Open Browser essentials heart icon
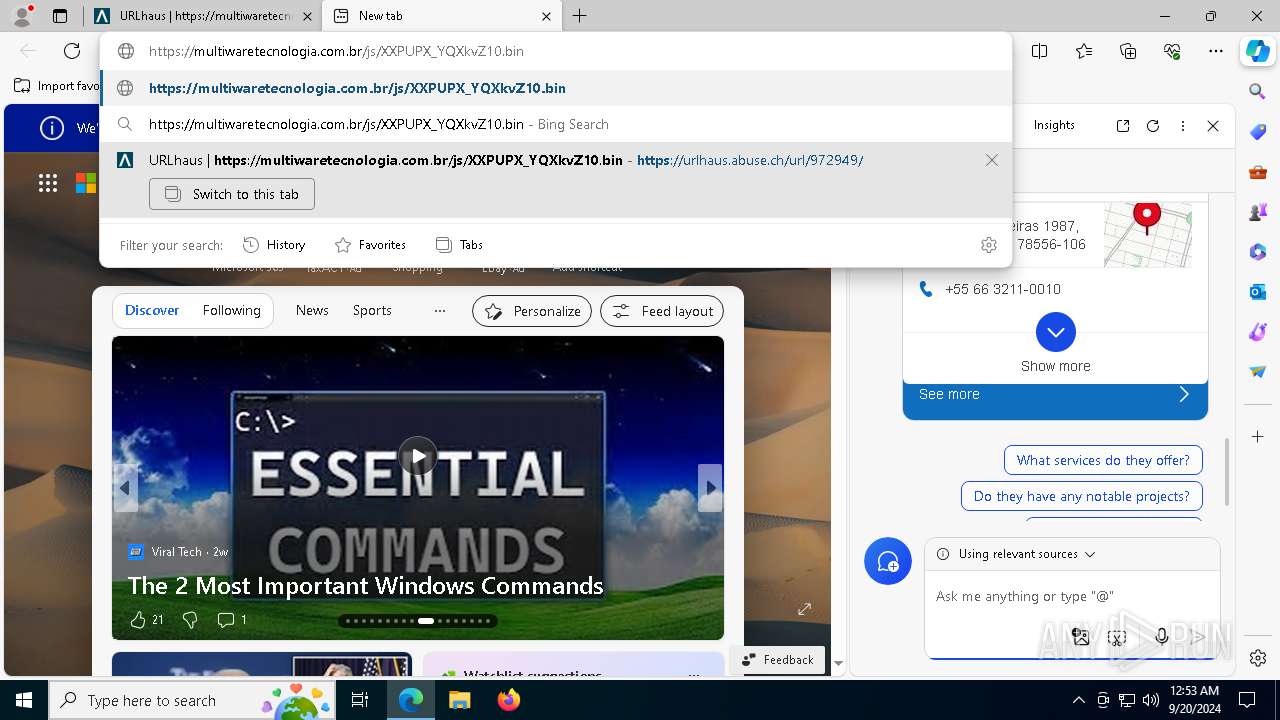The width and height of the screenshot is (1280, 720). click(1172, 51)
